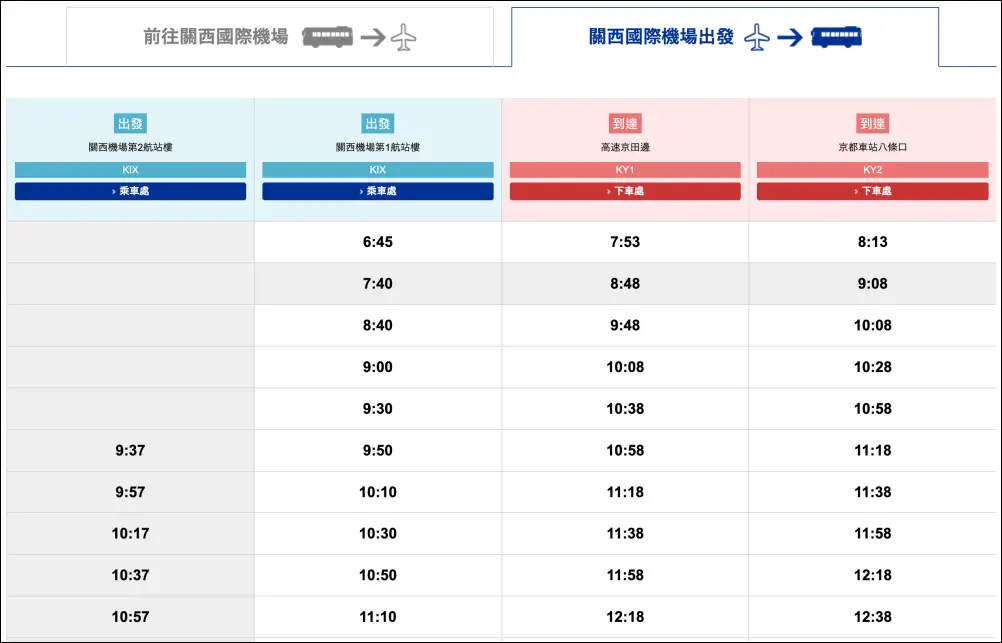Click the blue bus icon in the active tab
This screenshot has height=643, width=1002.
click(836, 38)
